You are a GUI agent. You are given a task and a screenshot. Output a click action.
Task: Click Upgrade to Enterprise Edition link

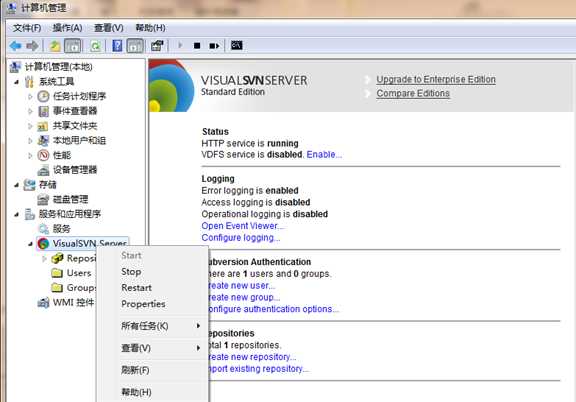[436, 80]
